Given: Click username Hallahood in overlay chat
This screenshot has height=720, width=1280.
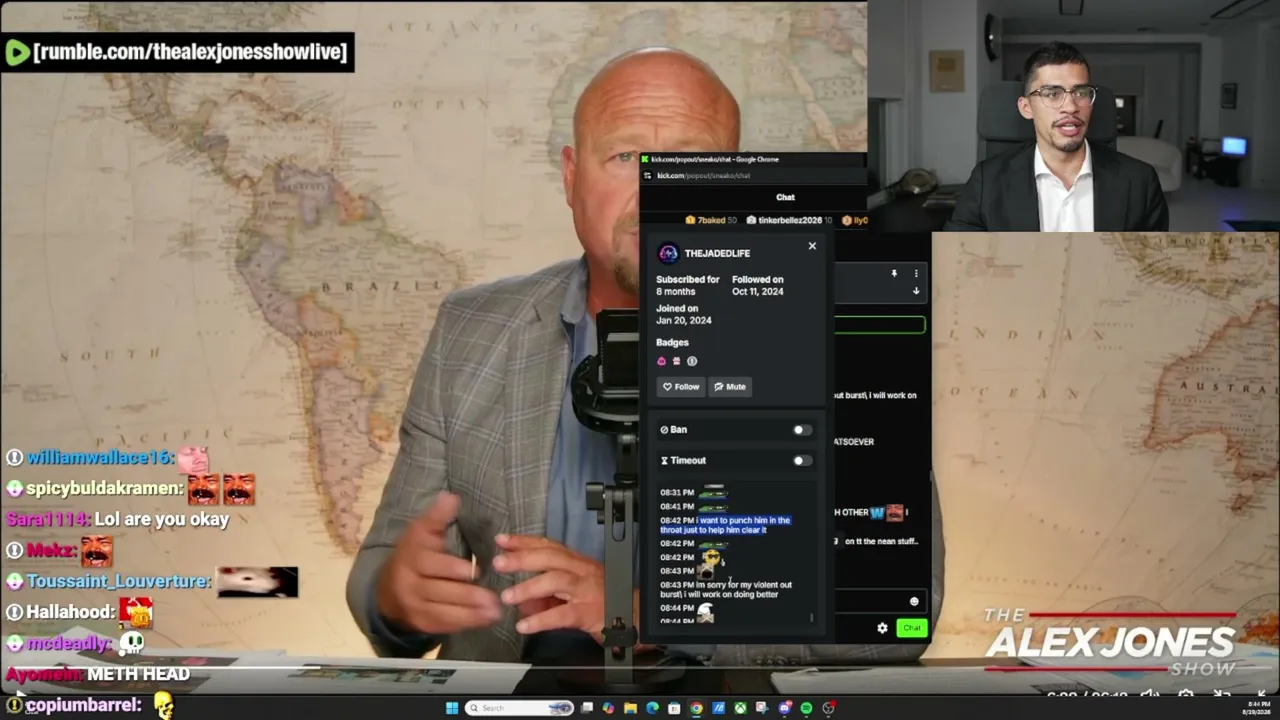Looking at the screenshot, I should [71, 612].
